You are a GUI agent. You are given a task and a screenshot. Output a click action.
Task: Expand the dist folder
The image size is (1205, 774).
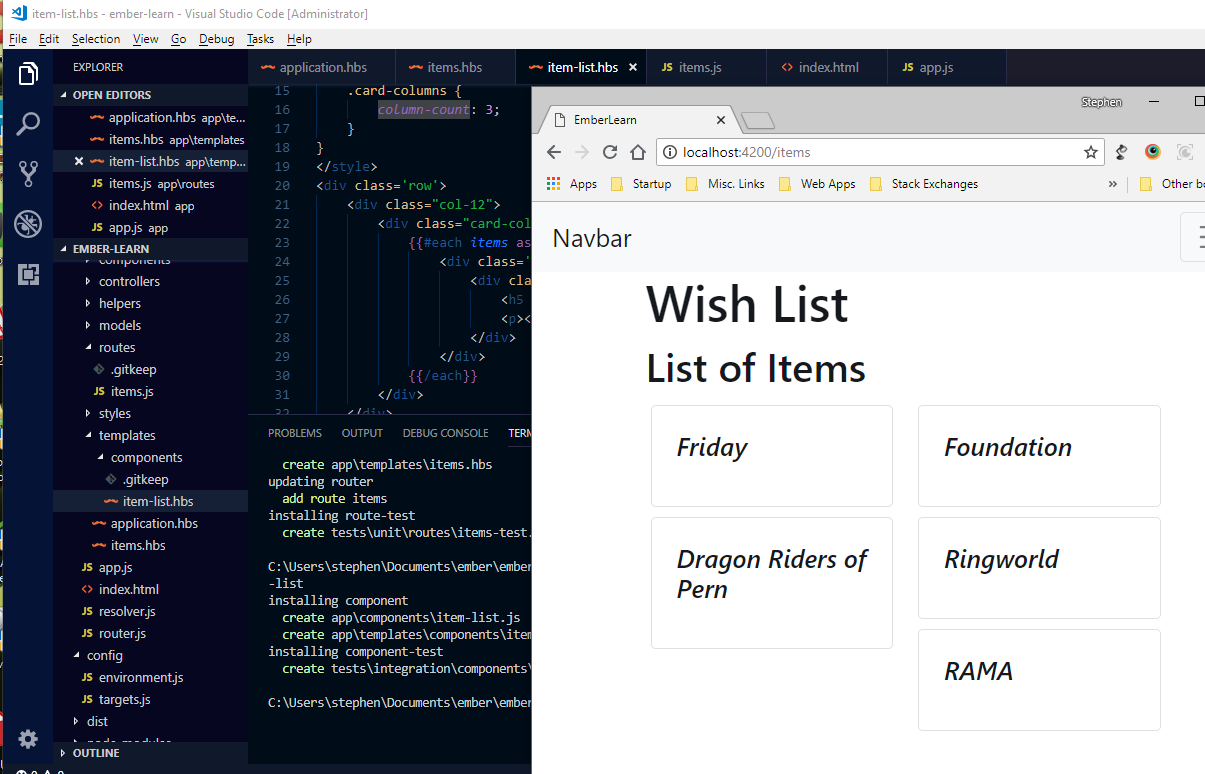(x=97, y=721)
